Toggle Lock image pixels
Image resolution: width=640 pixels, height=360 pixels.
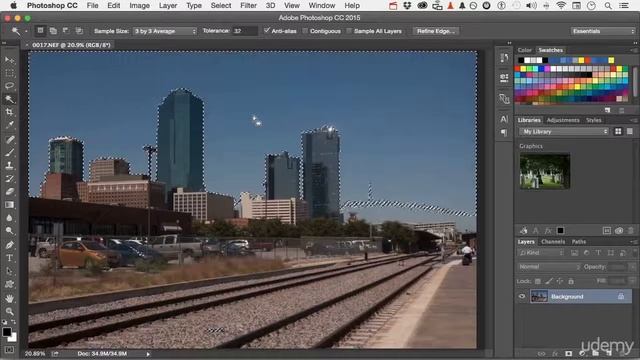coord(549,281)
